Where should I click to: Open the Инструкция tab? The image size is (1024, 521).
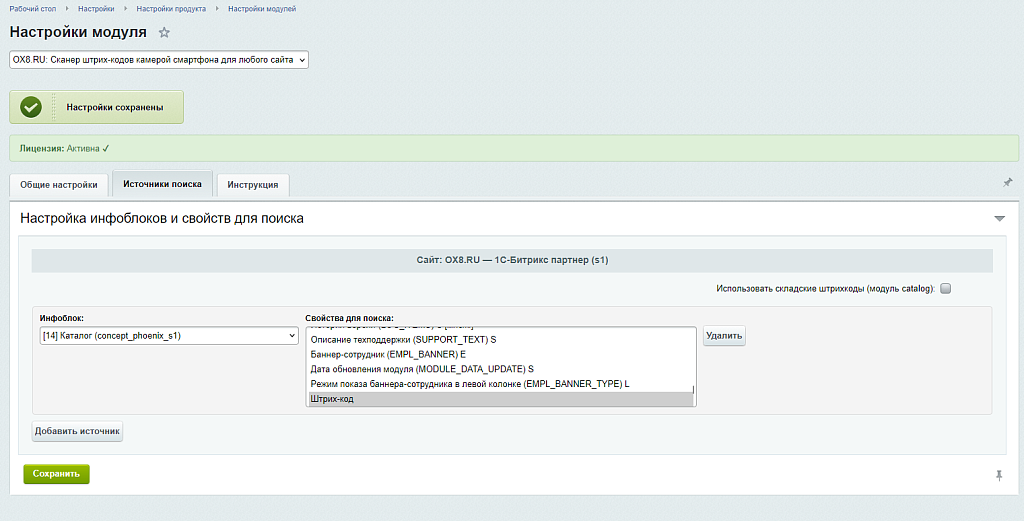[253, 185]
